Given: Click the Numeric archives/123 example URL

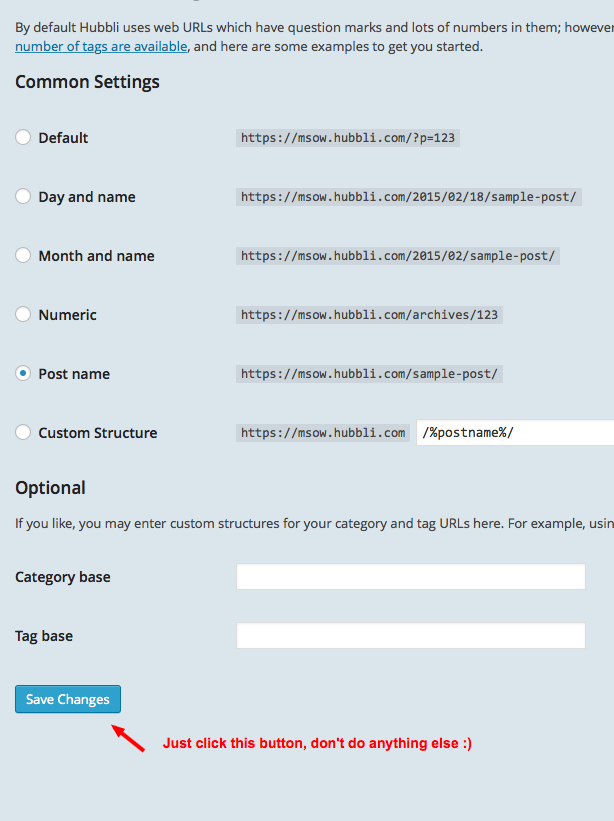Looking at the screenshot, I should point(368,315).
